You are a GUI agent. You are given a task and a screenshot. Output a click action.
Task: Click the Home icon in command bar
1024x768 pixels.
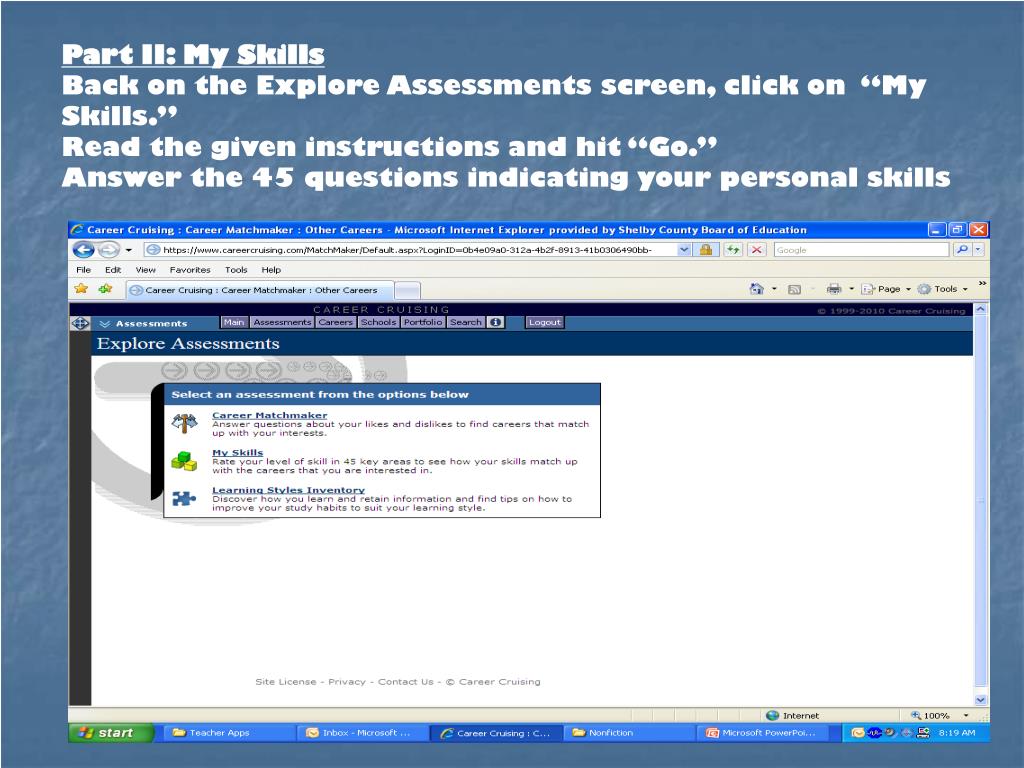point(756,289)
